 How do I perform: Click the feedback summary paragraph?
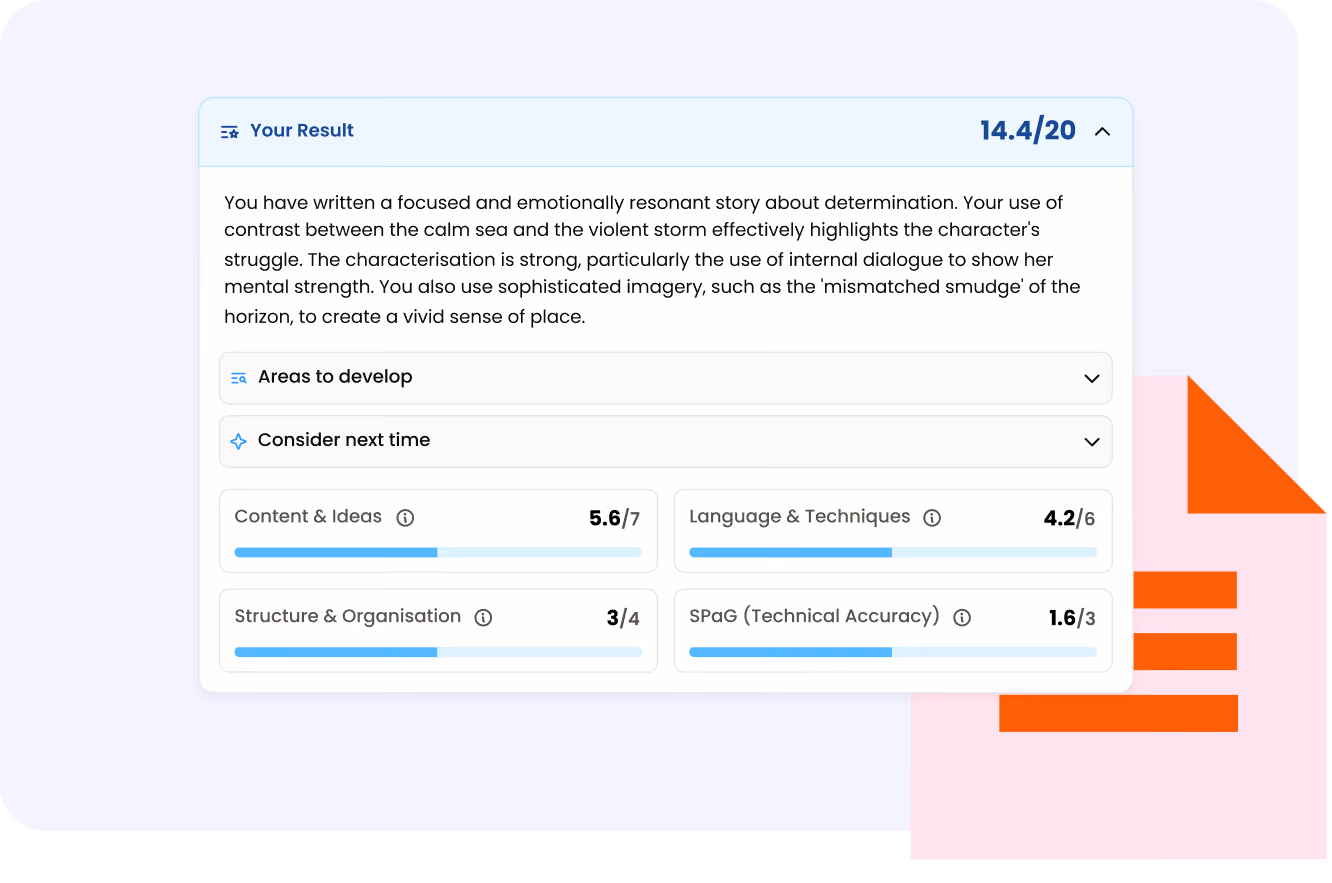click(x=653, y=260)
